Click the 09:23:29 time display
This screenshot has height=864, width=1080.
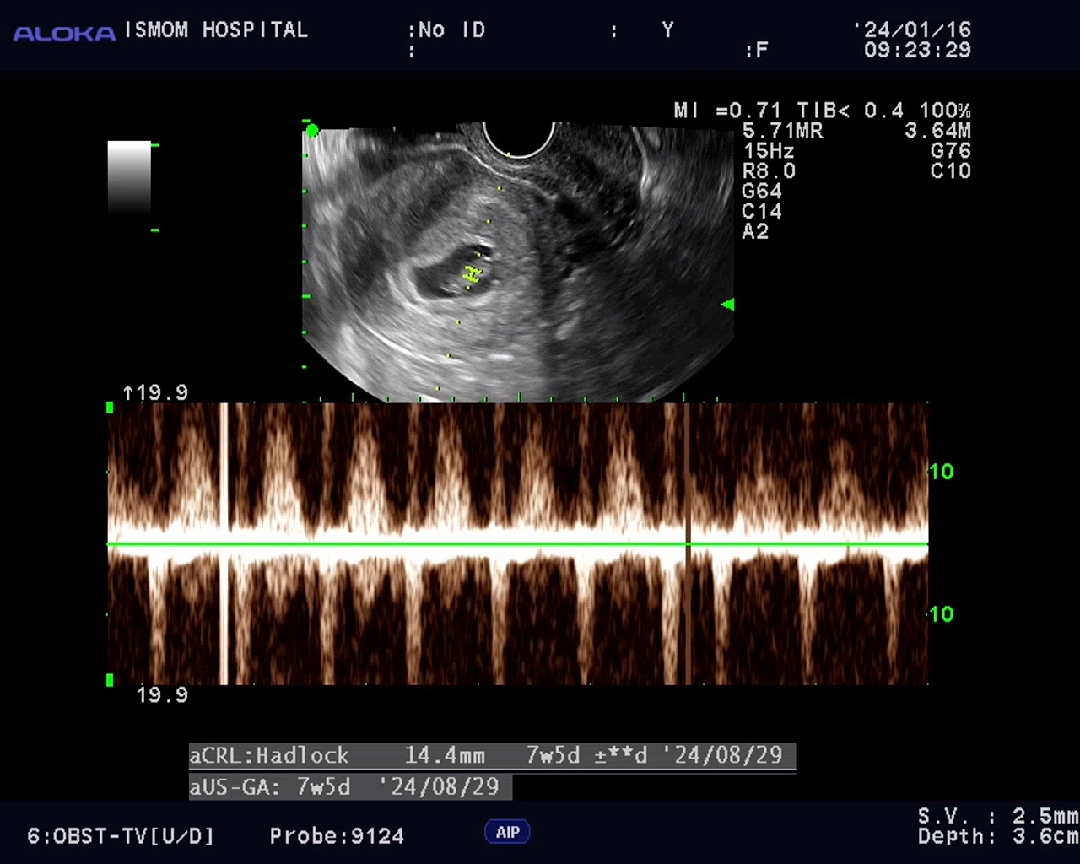[x=916, y=50]
